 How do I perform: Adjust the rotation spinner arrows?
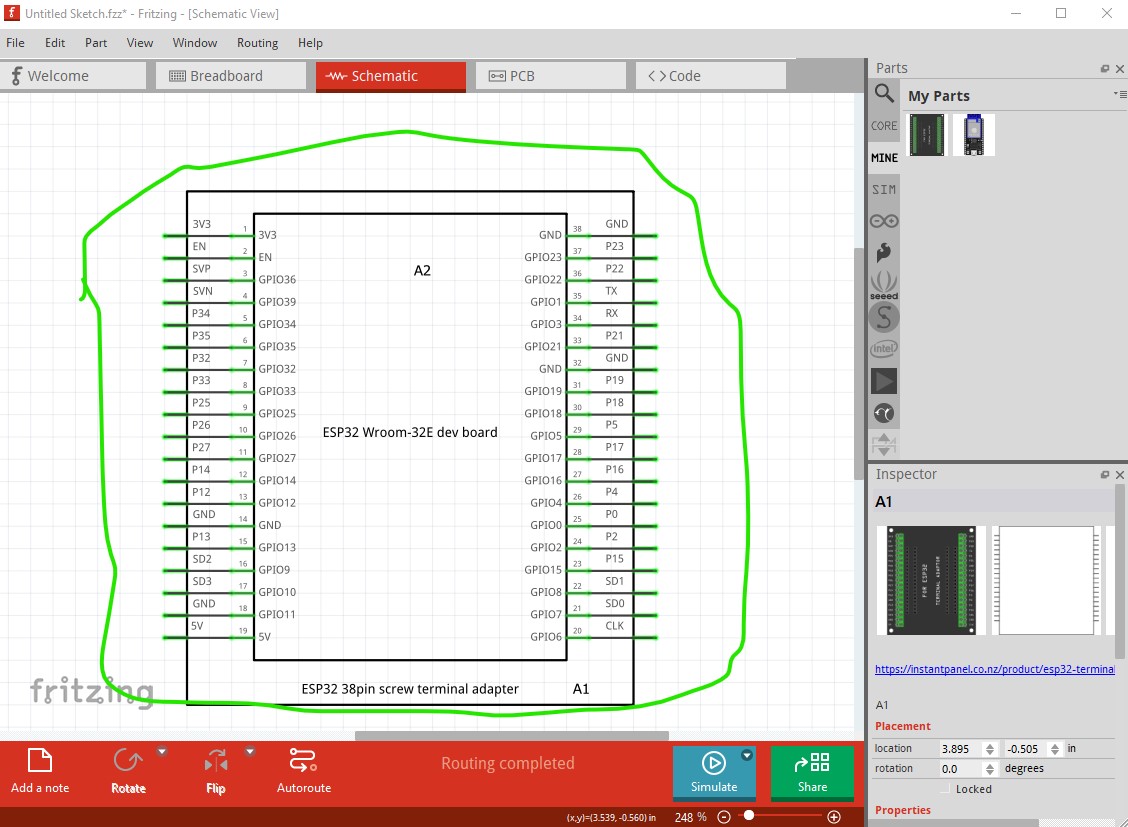coord(990,769)
